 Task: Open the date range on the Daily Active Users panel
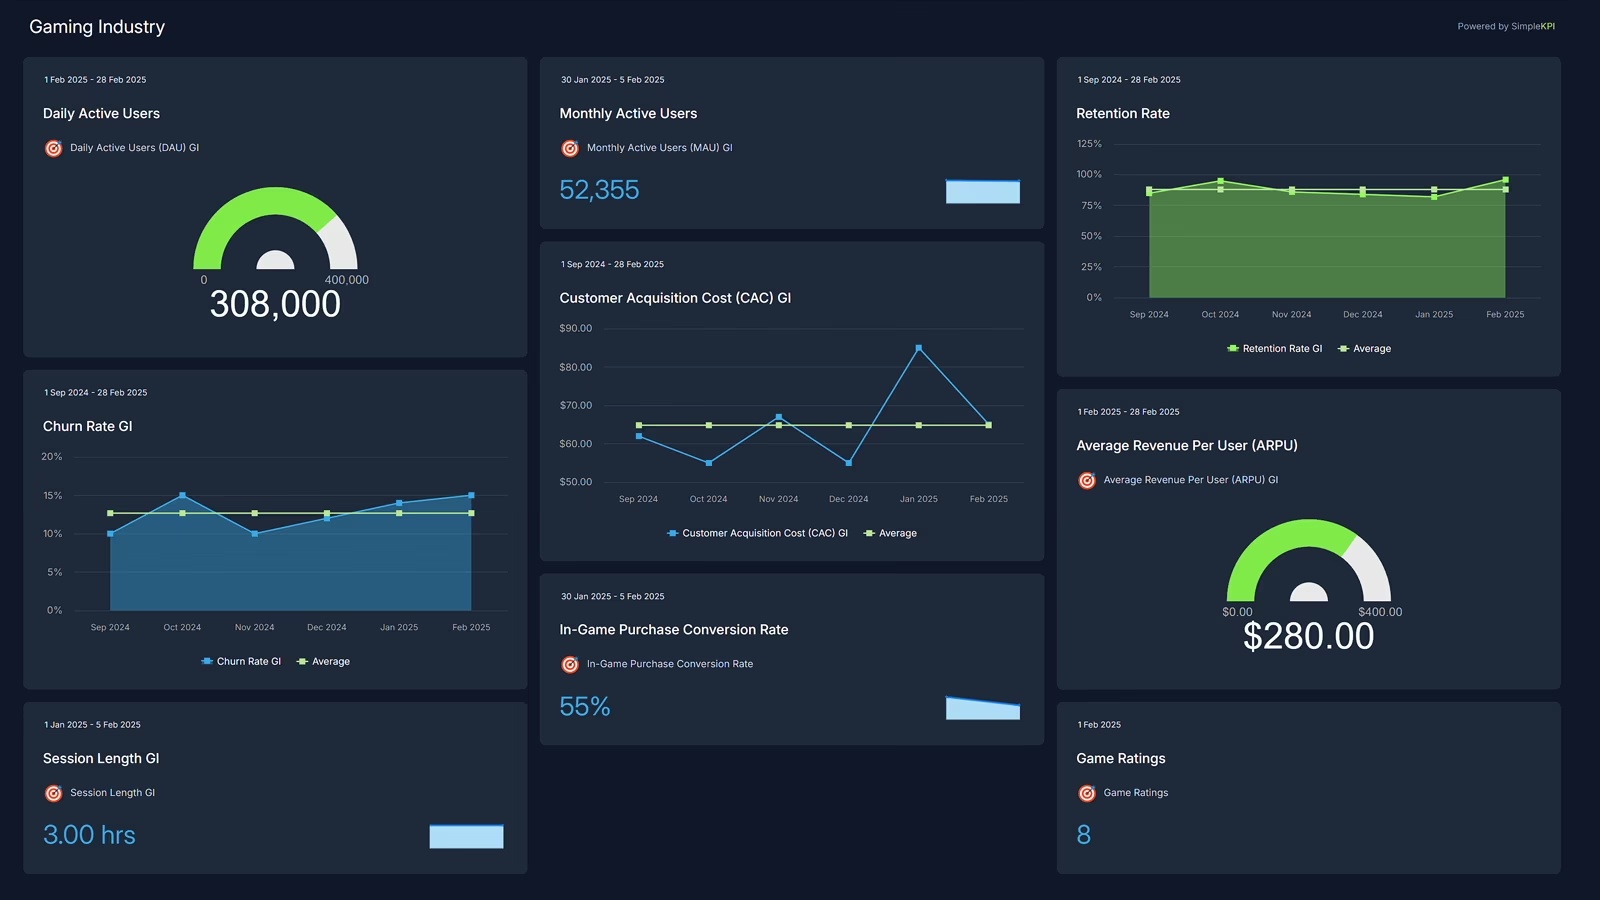click(x=94, y=80)
